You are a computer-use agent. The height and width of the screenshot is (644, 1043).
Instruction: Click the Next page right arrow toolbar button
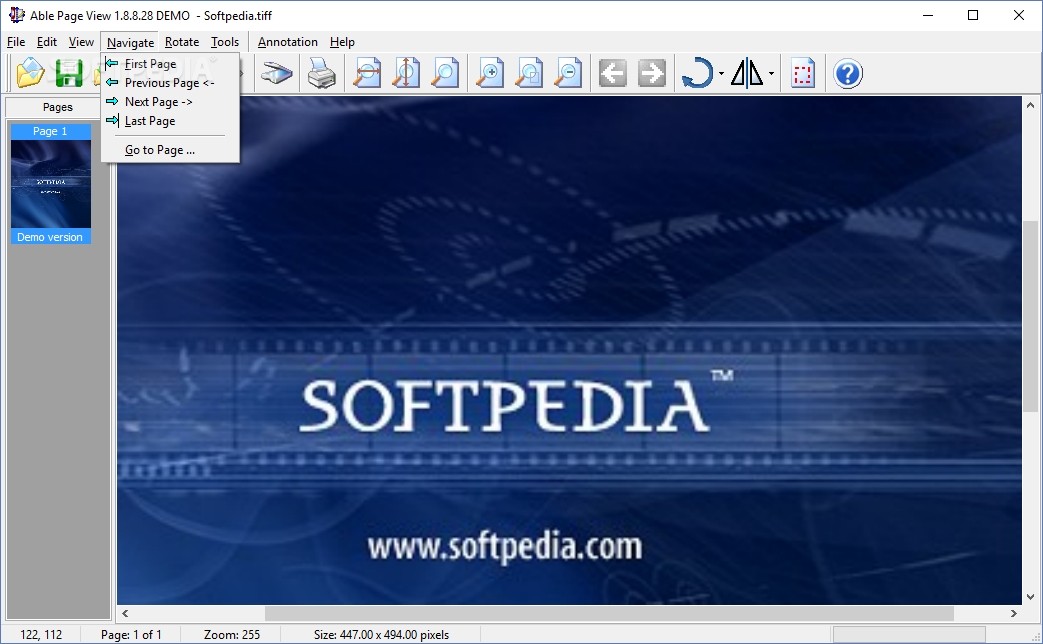pyautogui.click(x=652, y=73)
